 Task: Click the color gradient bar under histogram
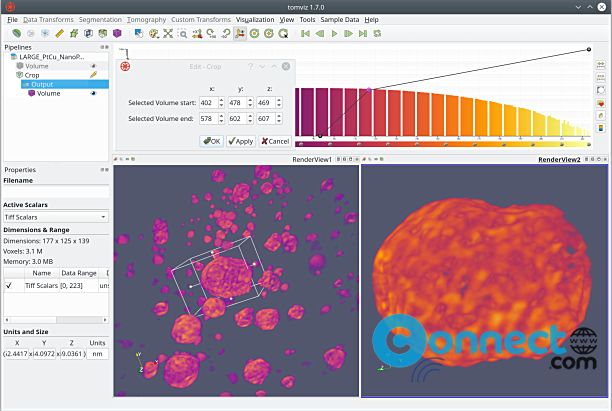[443, 144]
